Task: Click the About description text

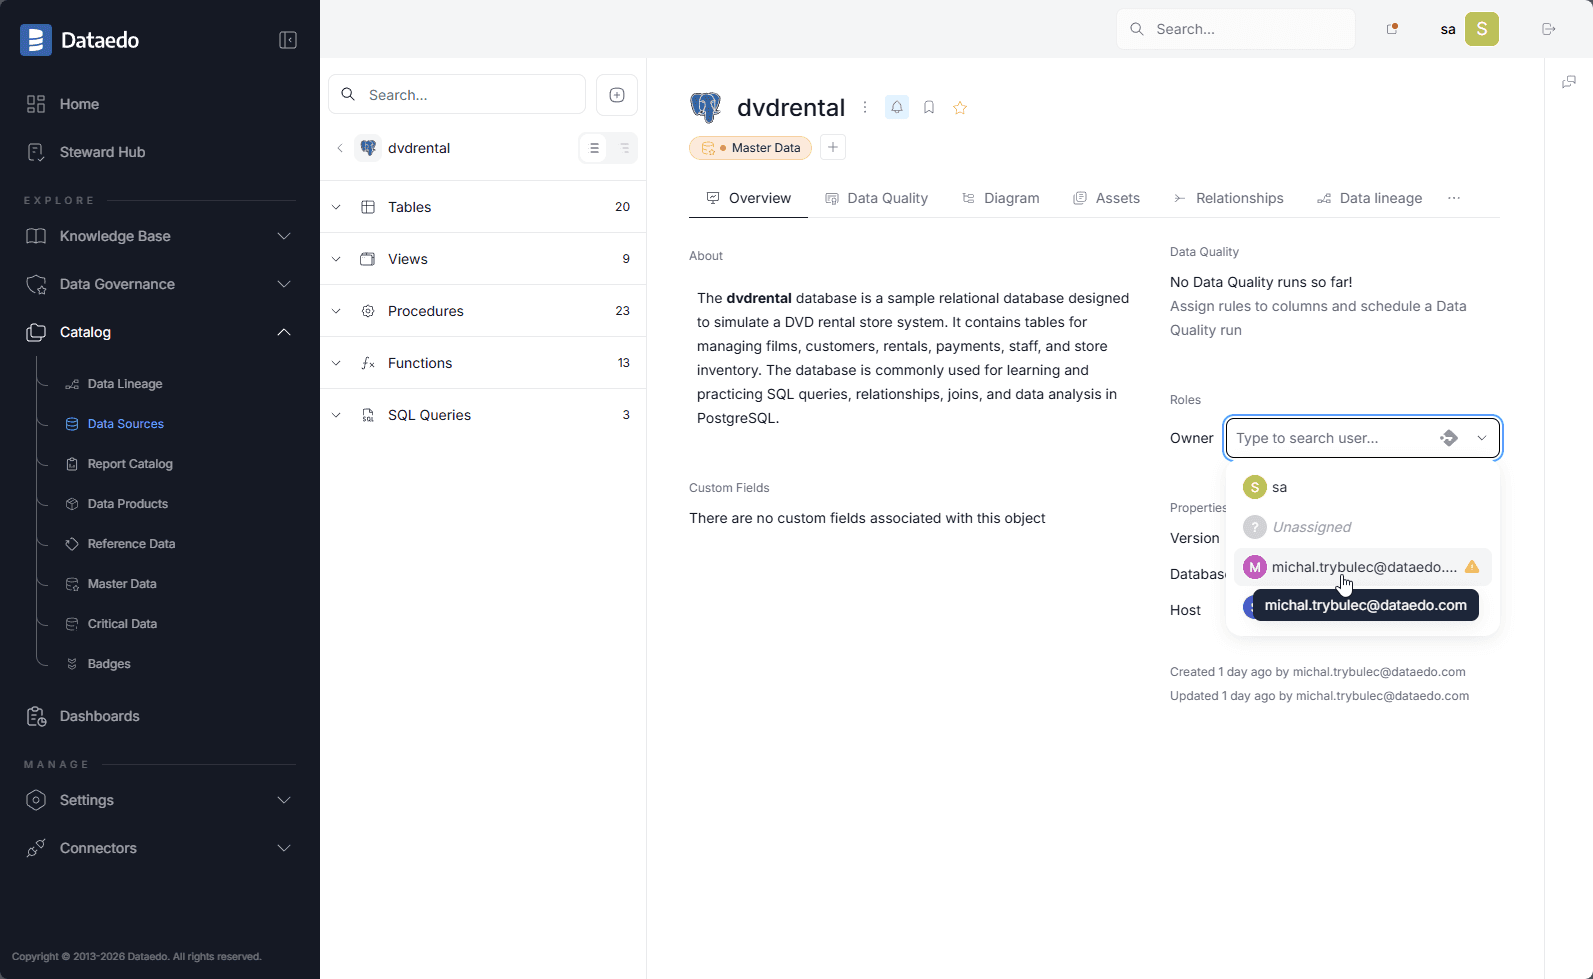Action: coord(914,358)
